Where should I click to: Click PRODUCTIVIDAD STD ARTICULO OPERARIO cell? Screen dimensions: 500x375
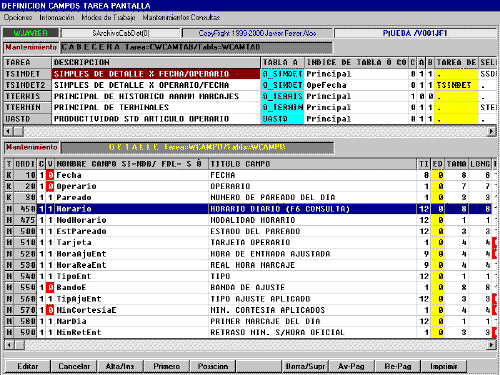(x=156, y=119)
